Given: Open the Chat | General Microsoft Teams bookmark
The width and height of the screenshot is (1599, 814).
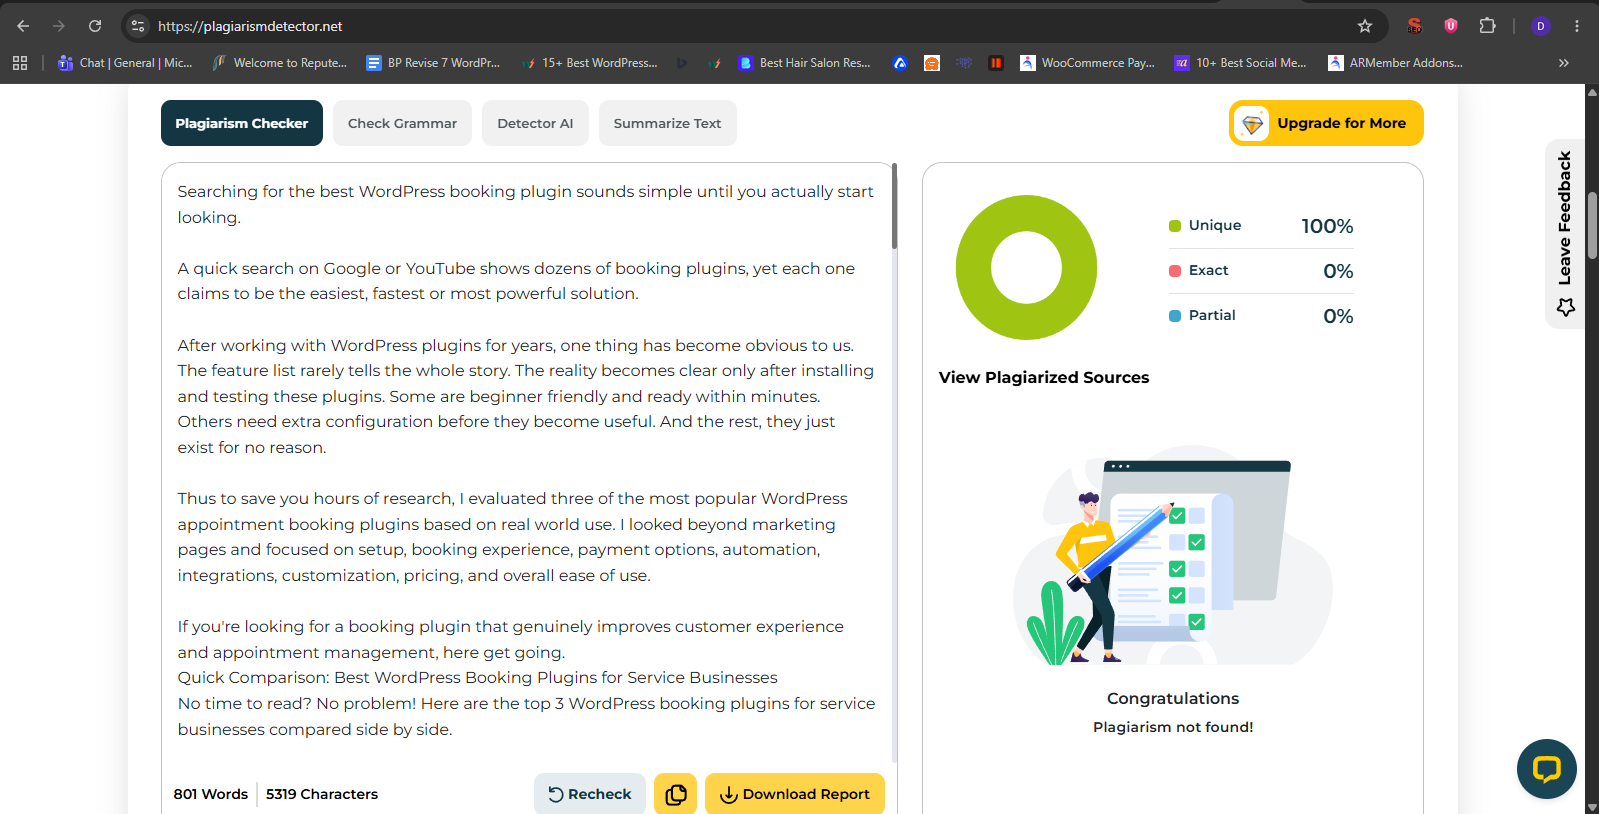Looking at the screenshot, I should click(x=125, y=63).
